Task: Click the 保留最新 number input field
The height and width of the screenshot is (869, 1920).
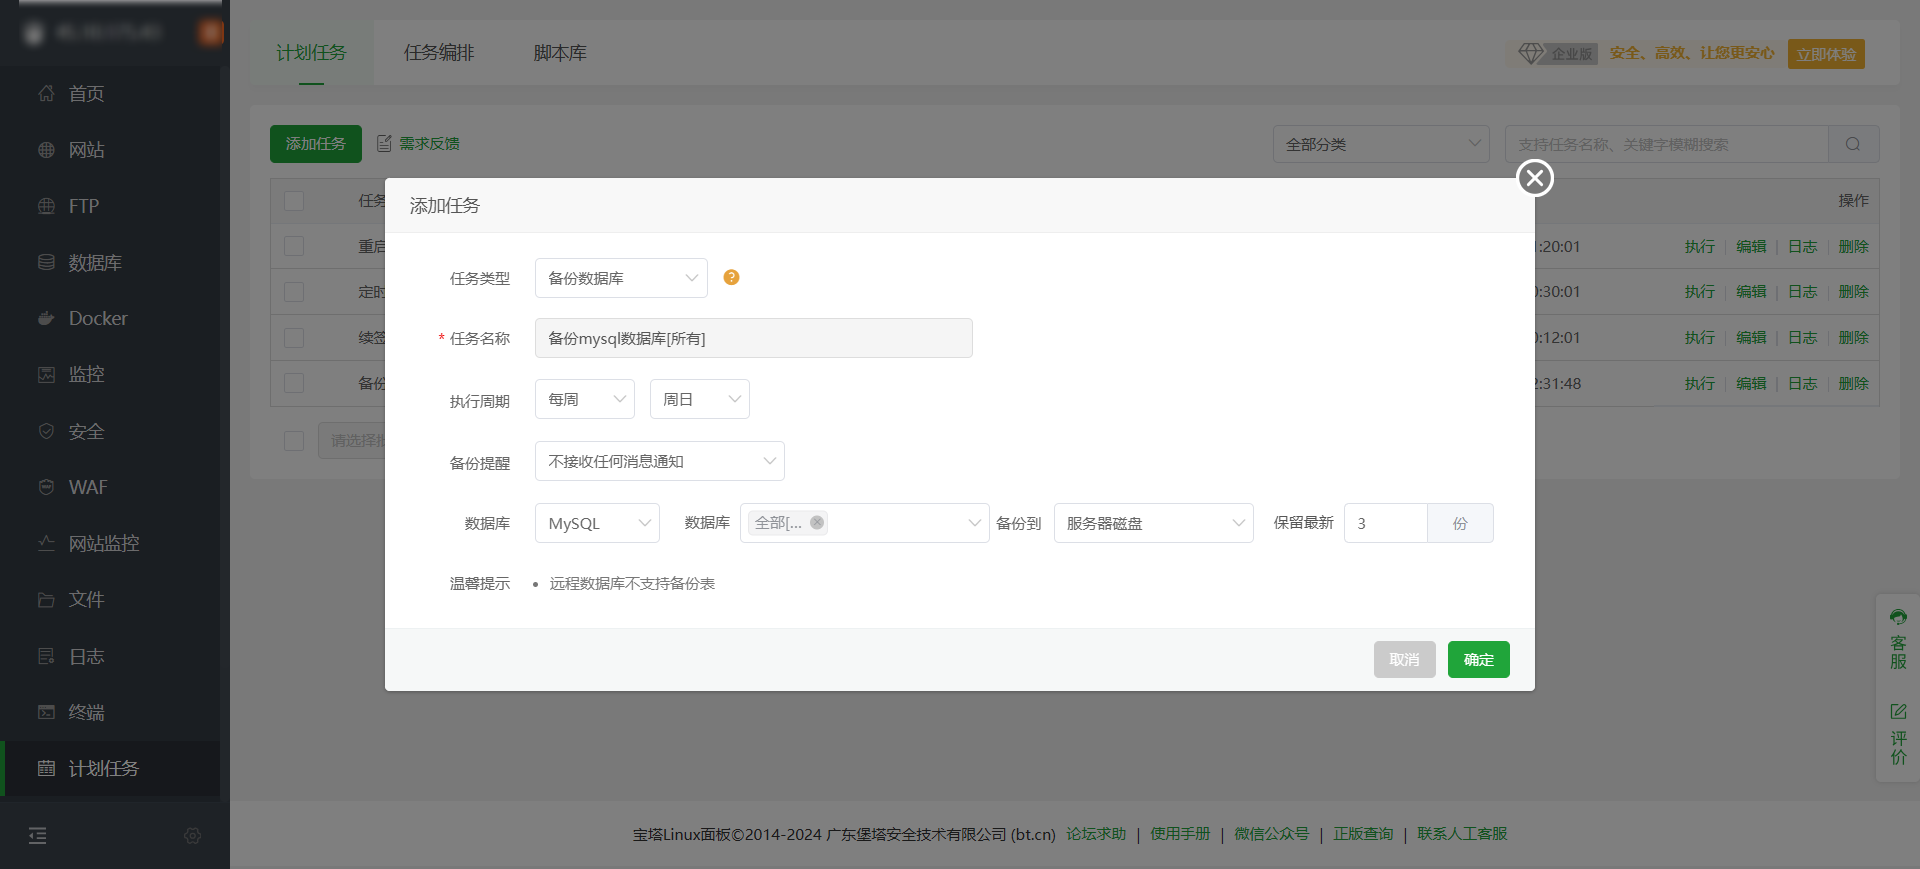Action: tap(1385, 523)
